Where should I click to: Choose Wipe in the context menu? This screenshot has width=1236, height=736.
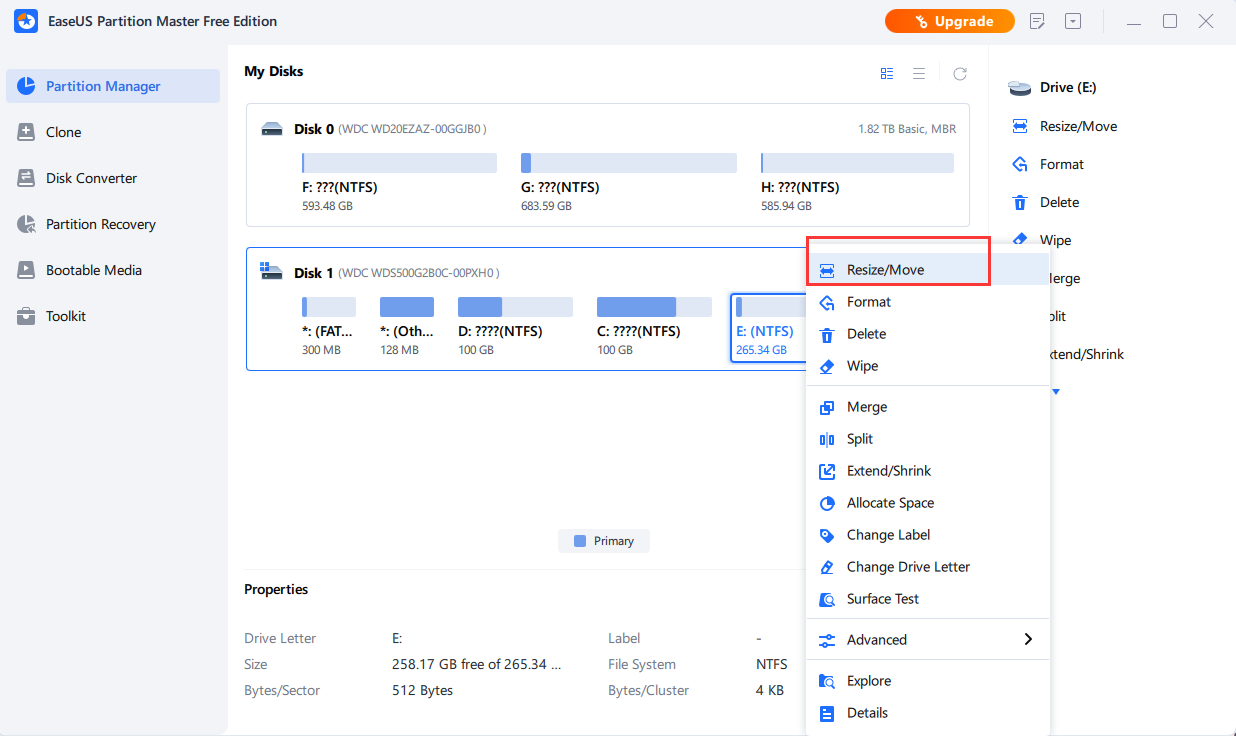[x=928, y=366]
